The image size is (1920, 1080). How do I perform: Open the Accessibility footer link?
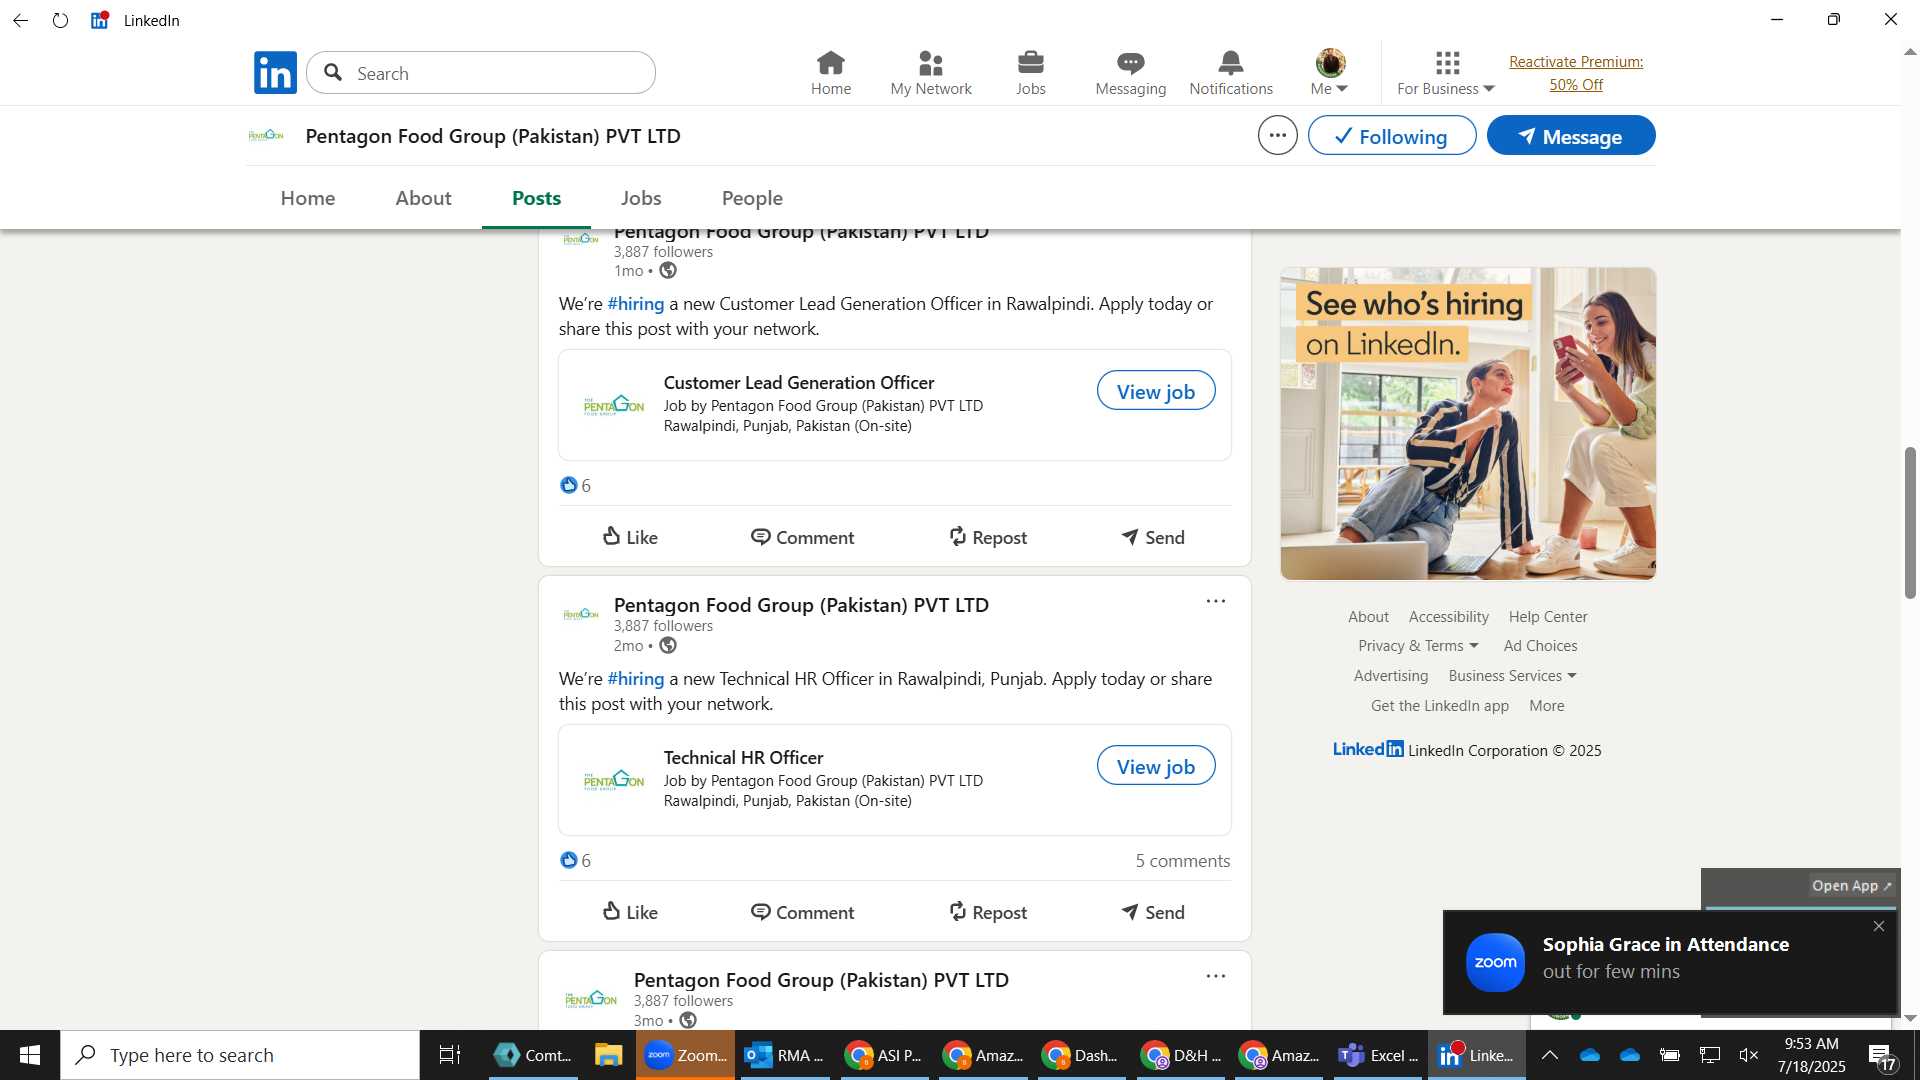[1448, 617]
